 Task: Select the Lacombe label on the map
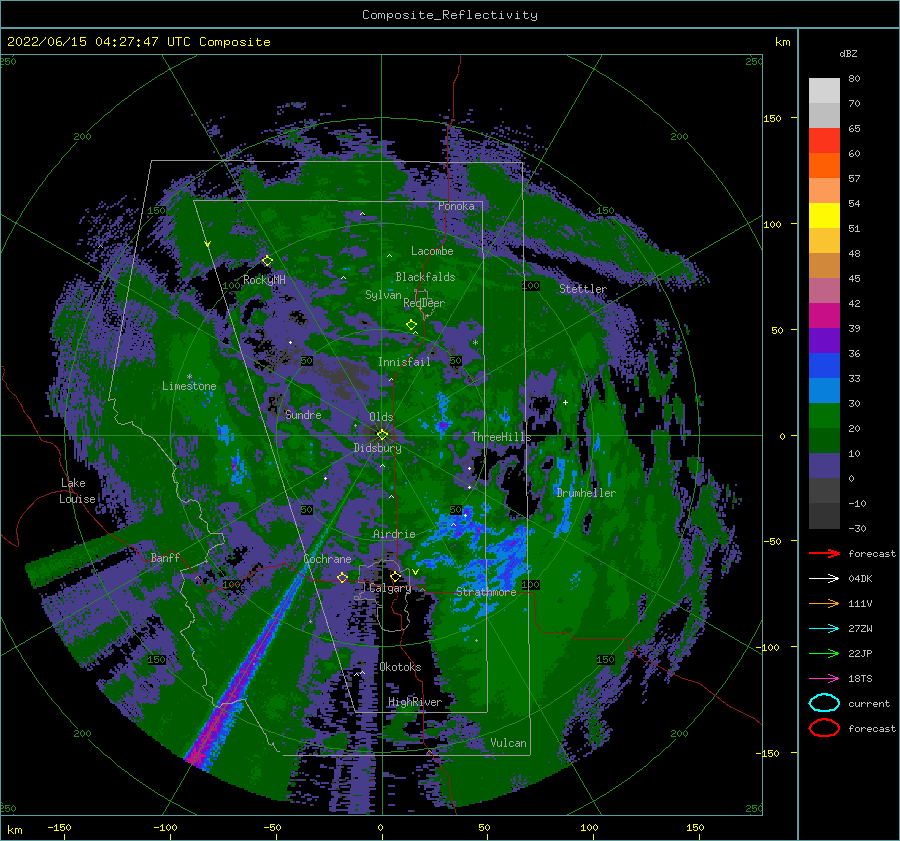point(432,251)
